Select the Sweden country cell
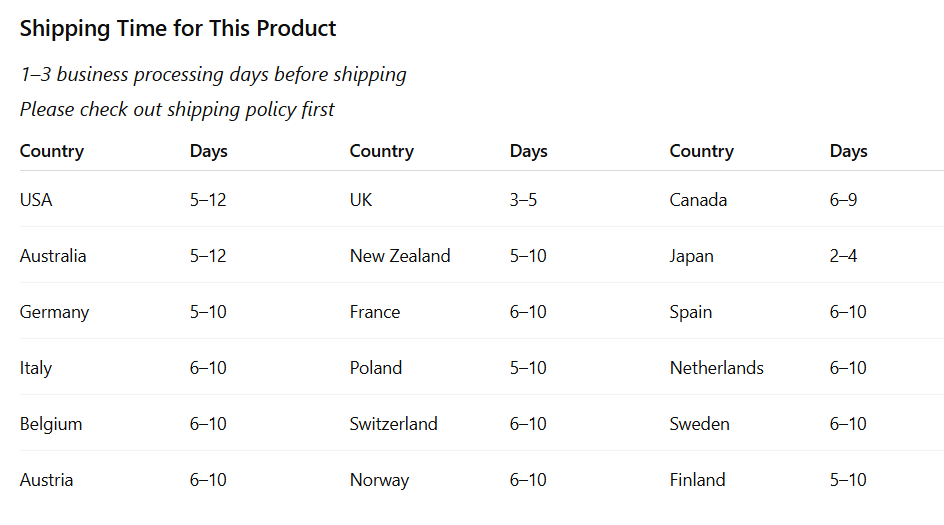Image resolution: width=944 pixels, height=525 pixels. coord(699,424)
